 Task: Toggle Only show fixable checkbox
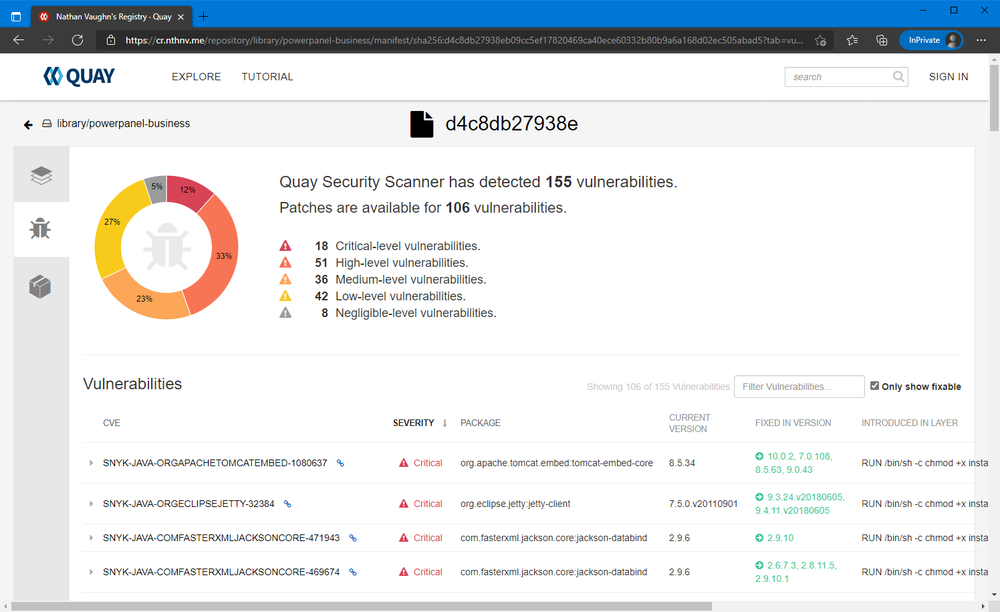click(x=874, y=386)
